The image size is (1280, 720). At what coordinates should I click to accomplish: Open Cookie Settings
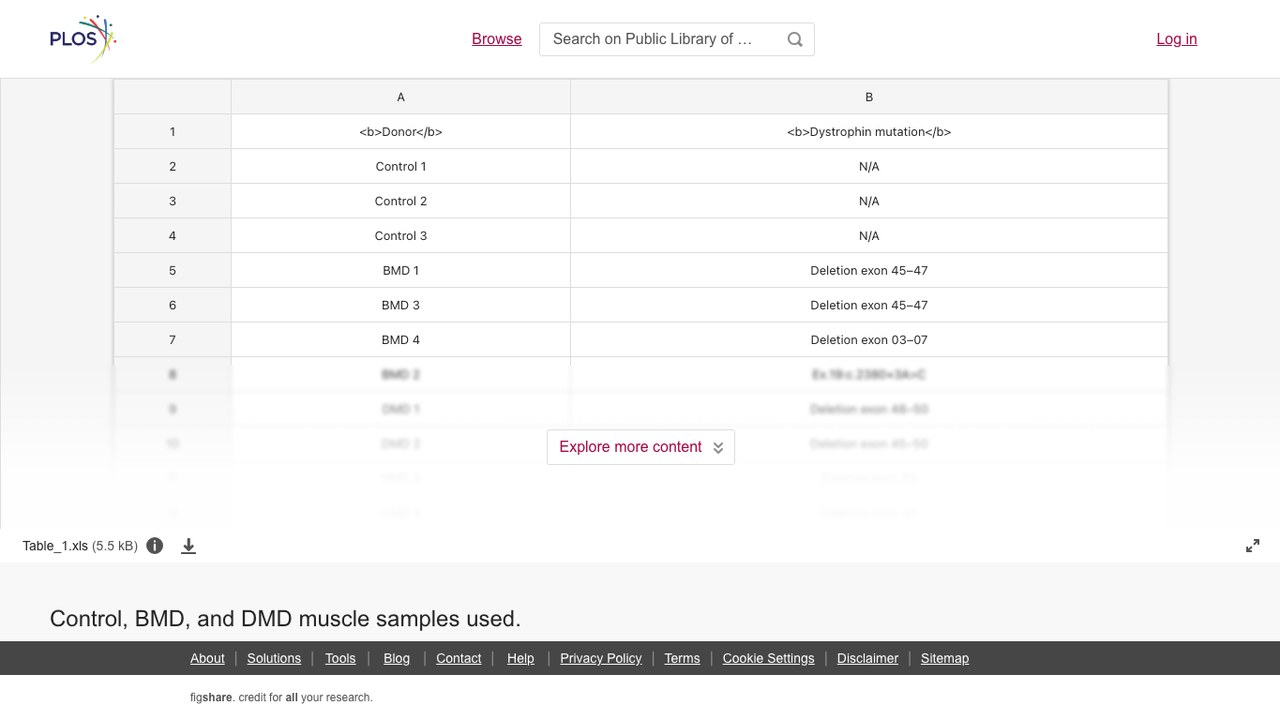(769, 658)
